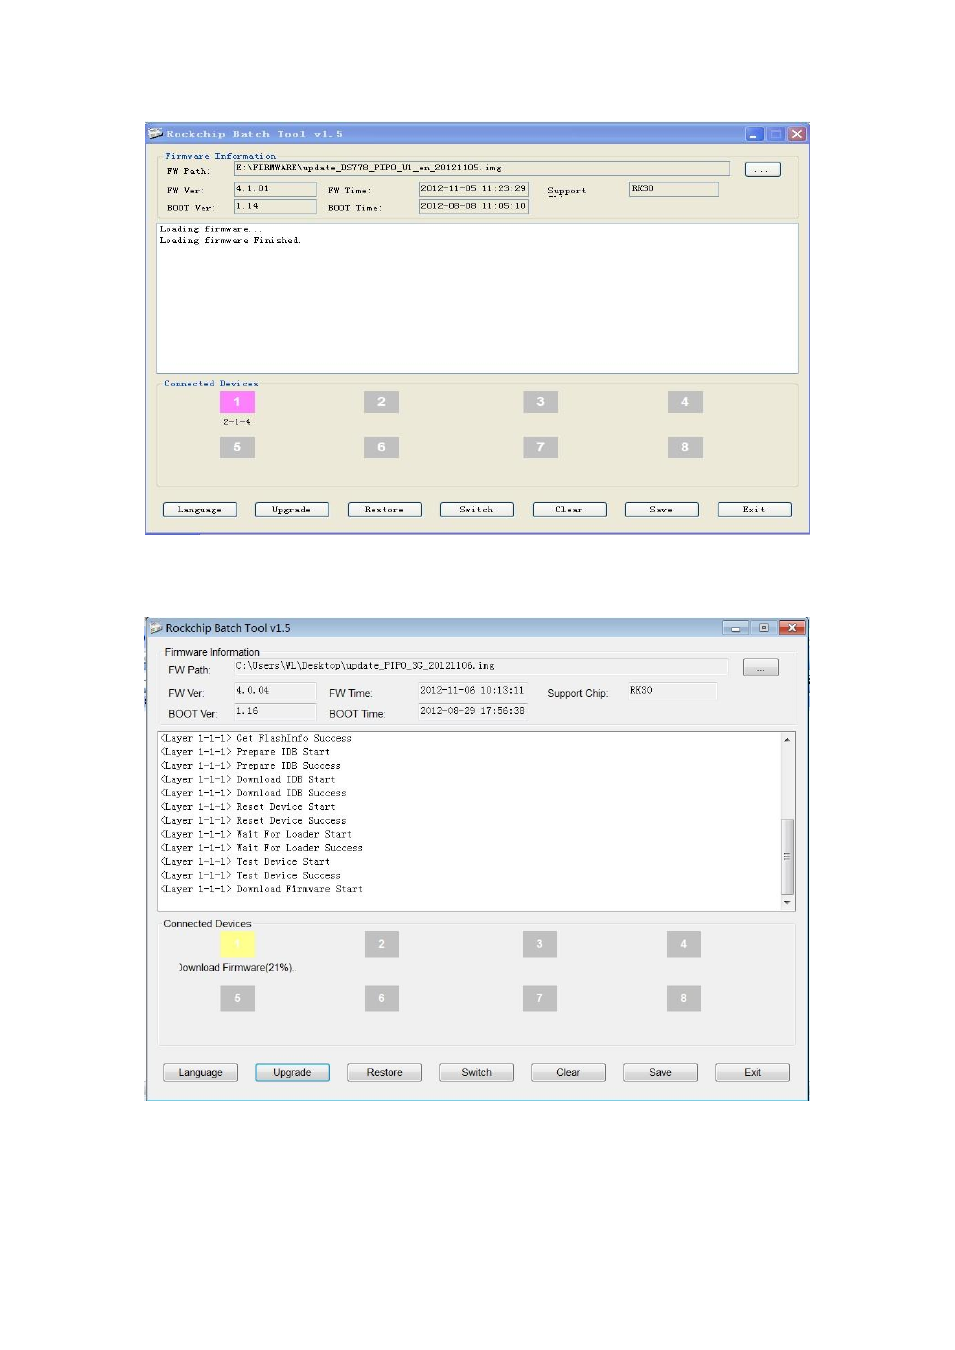Click Restore button in upper window
Image resolution: width=955 pixels, height=1350 pixels.
tap(384, 510)
